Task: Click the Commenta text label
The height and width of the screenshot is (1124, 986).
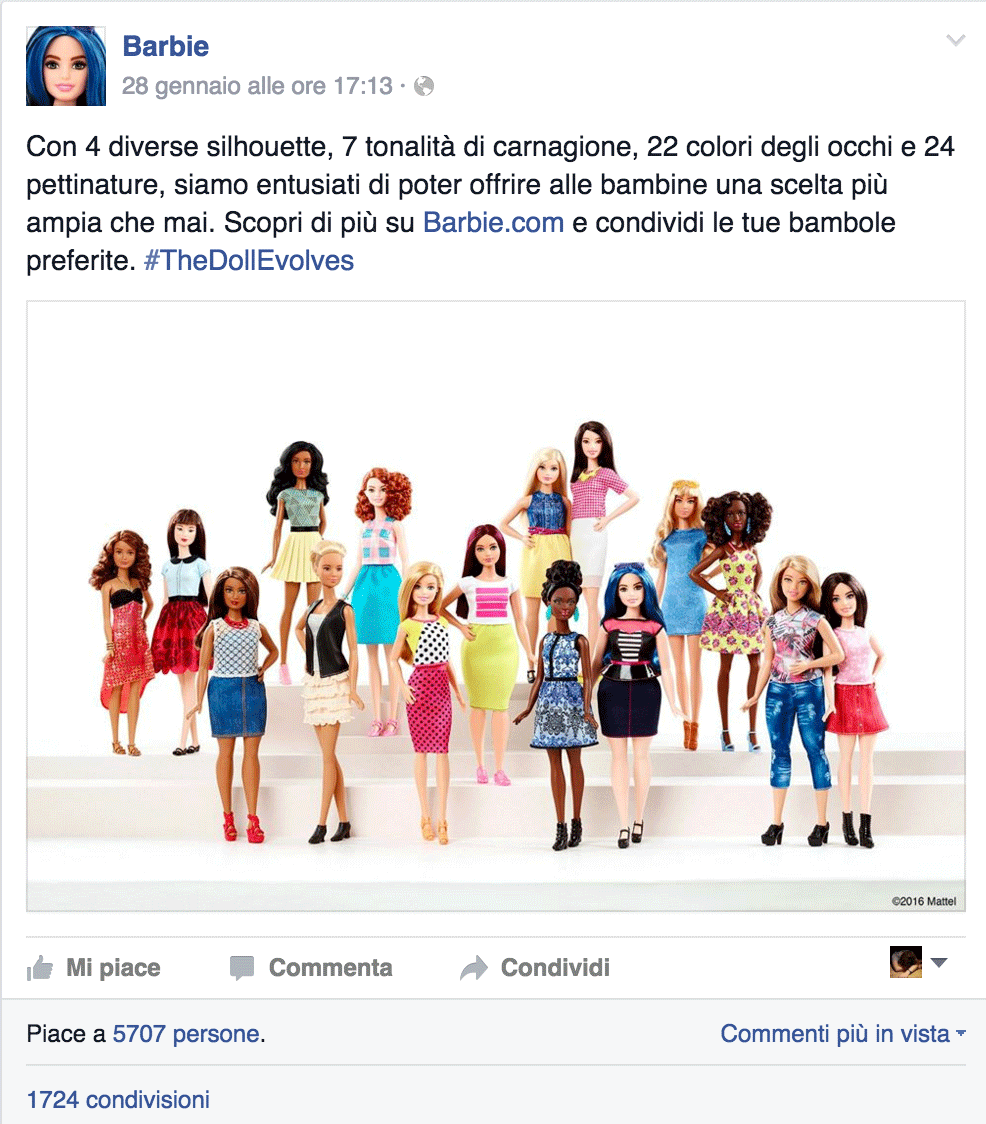Action: pyautogui.click(x=331, y=968)
